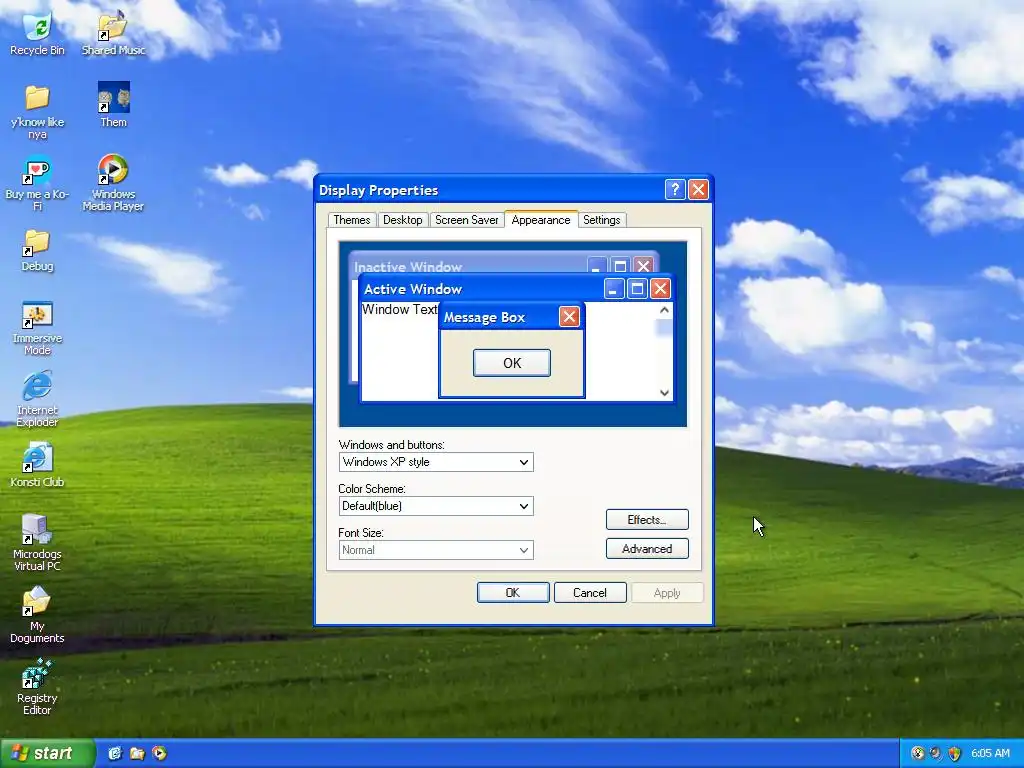Select the Appearance tab
Screen dimensions: 1024x768
point(541,219)
